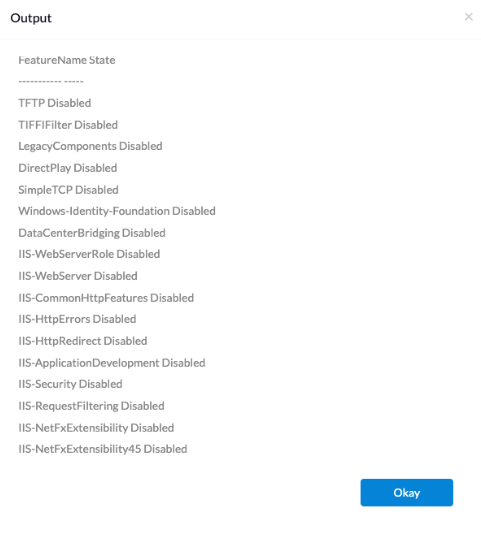Click the TIFFIFilter Disabled entry

tap(68, 125)
